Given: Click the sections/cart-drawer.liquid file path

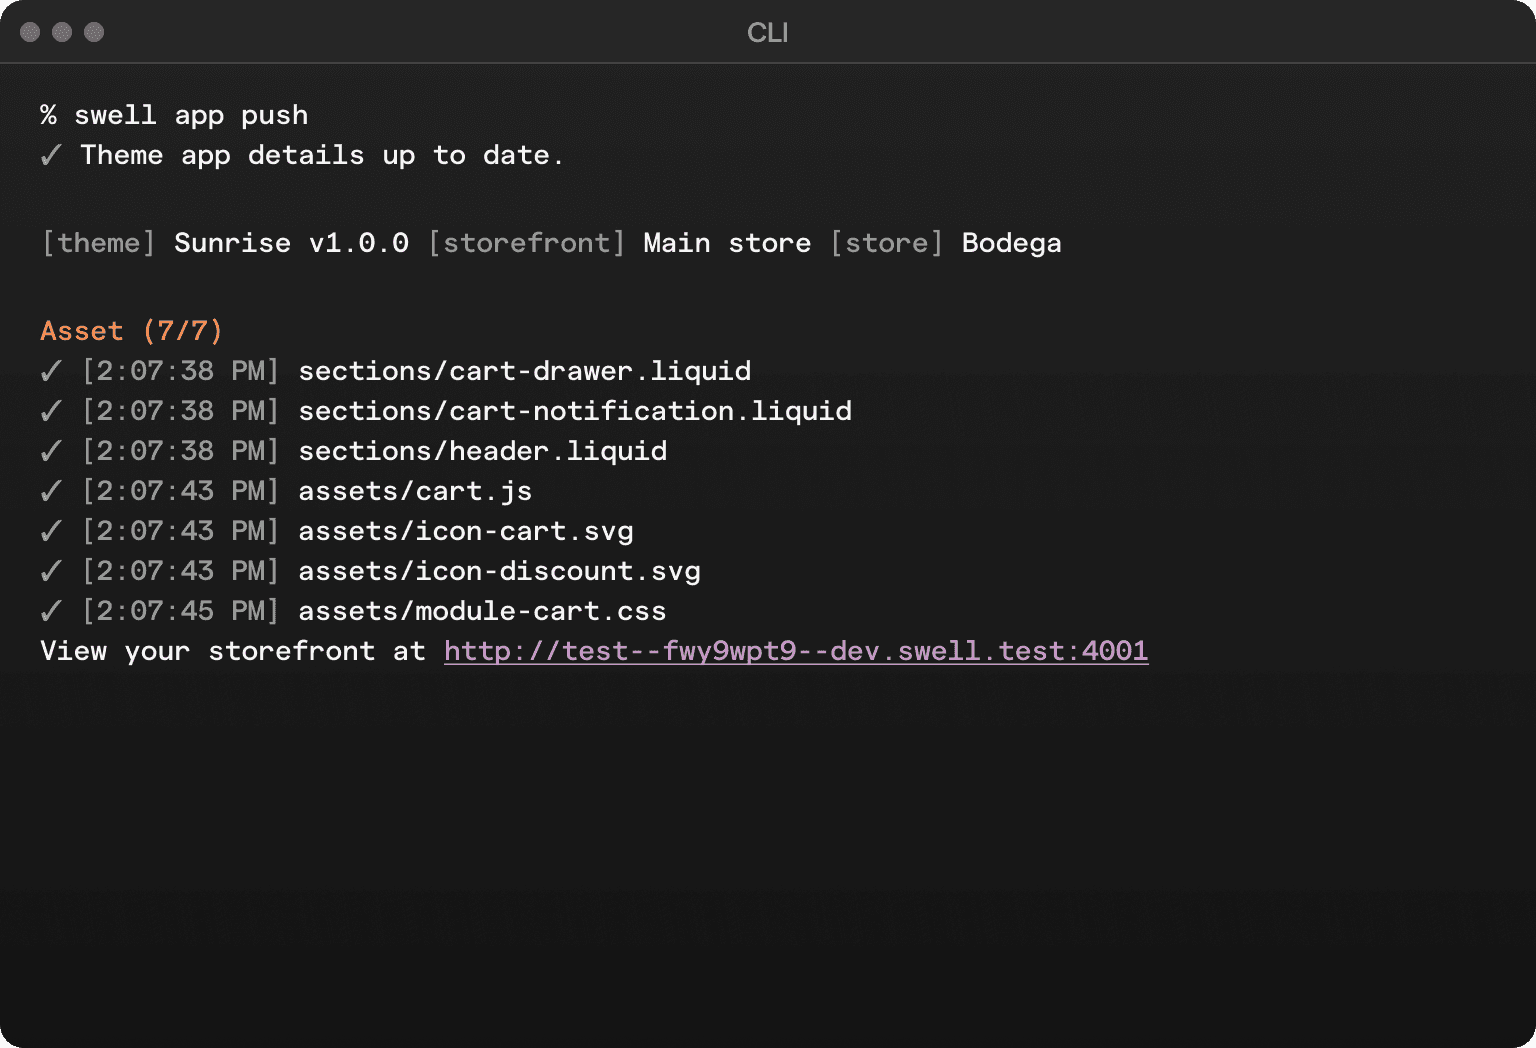Looking at the screenshot, I should pos(524,371).
